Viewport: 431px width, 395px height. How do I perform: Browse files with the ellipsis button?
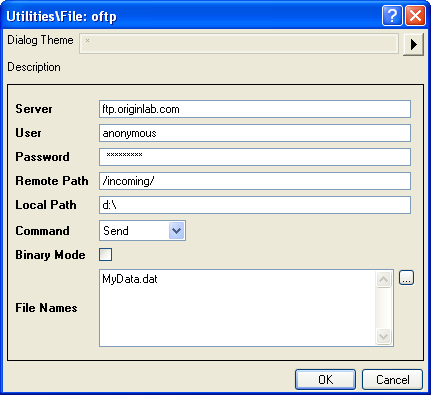[406, 278]
